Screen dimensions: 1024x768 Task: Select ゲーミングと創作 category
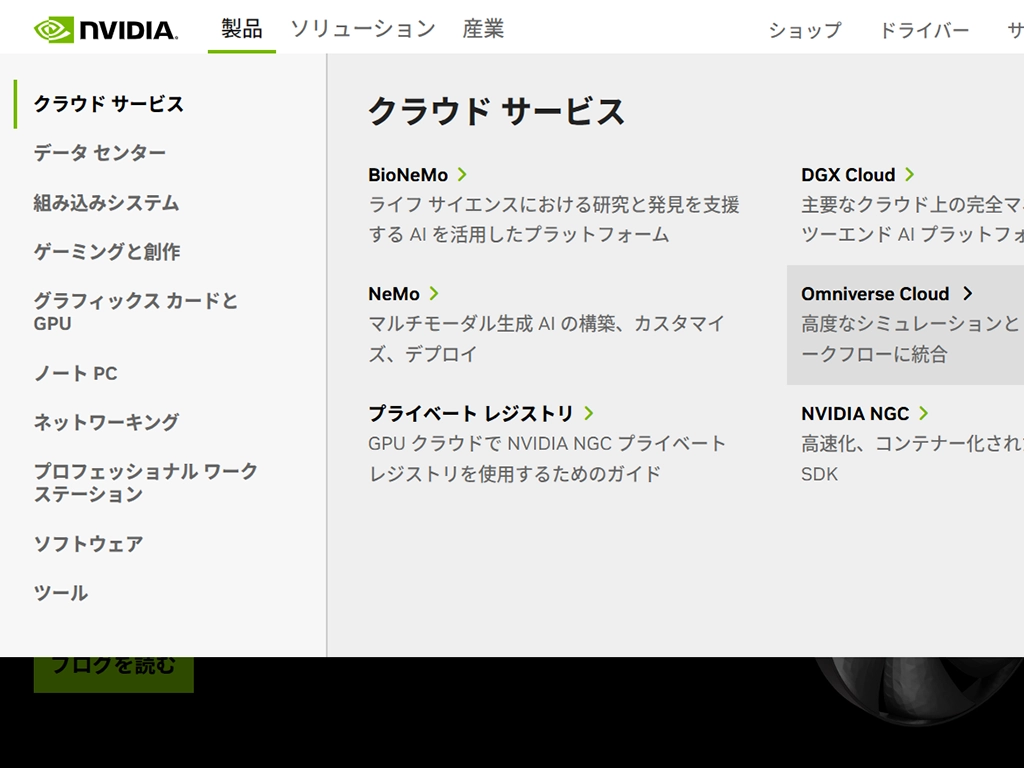[106, 251]
